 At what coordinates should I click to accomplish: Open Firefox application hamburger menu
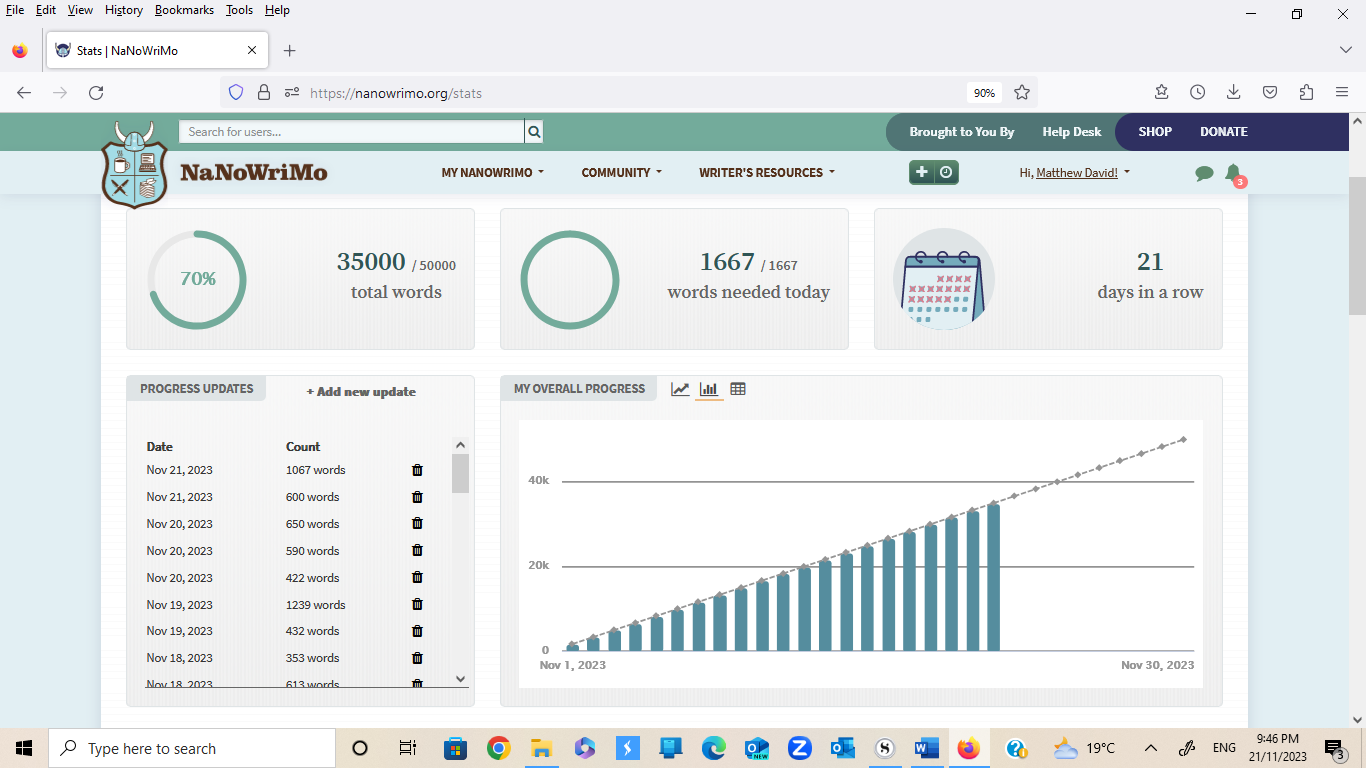pos(1342,92)
